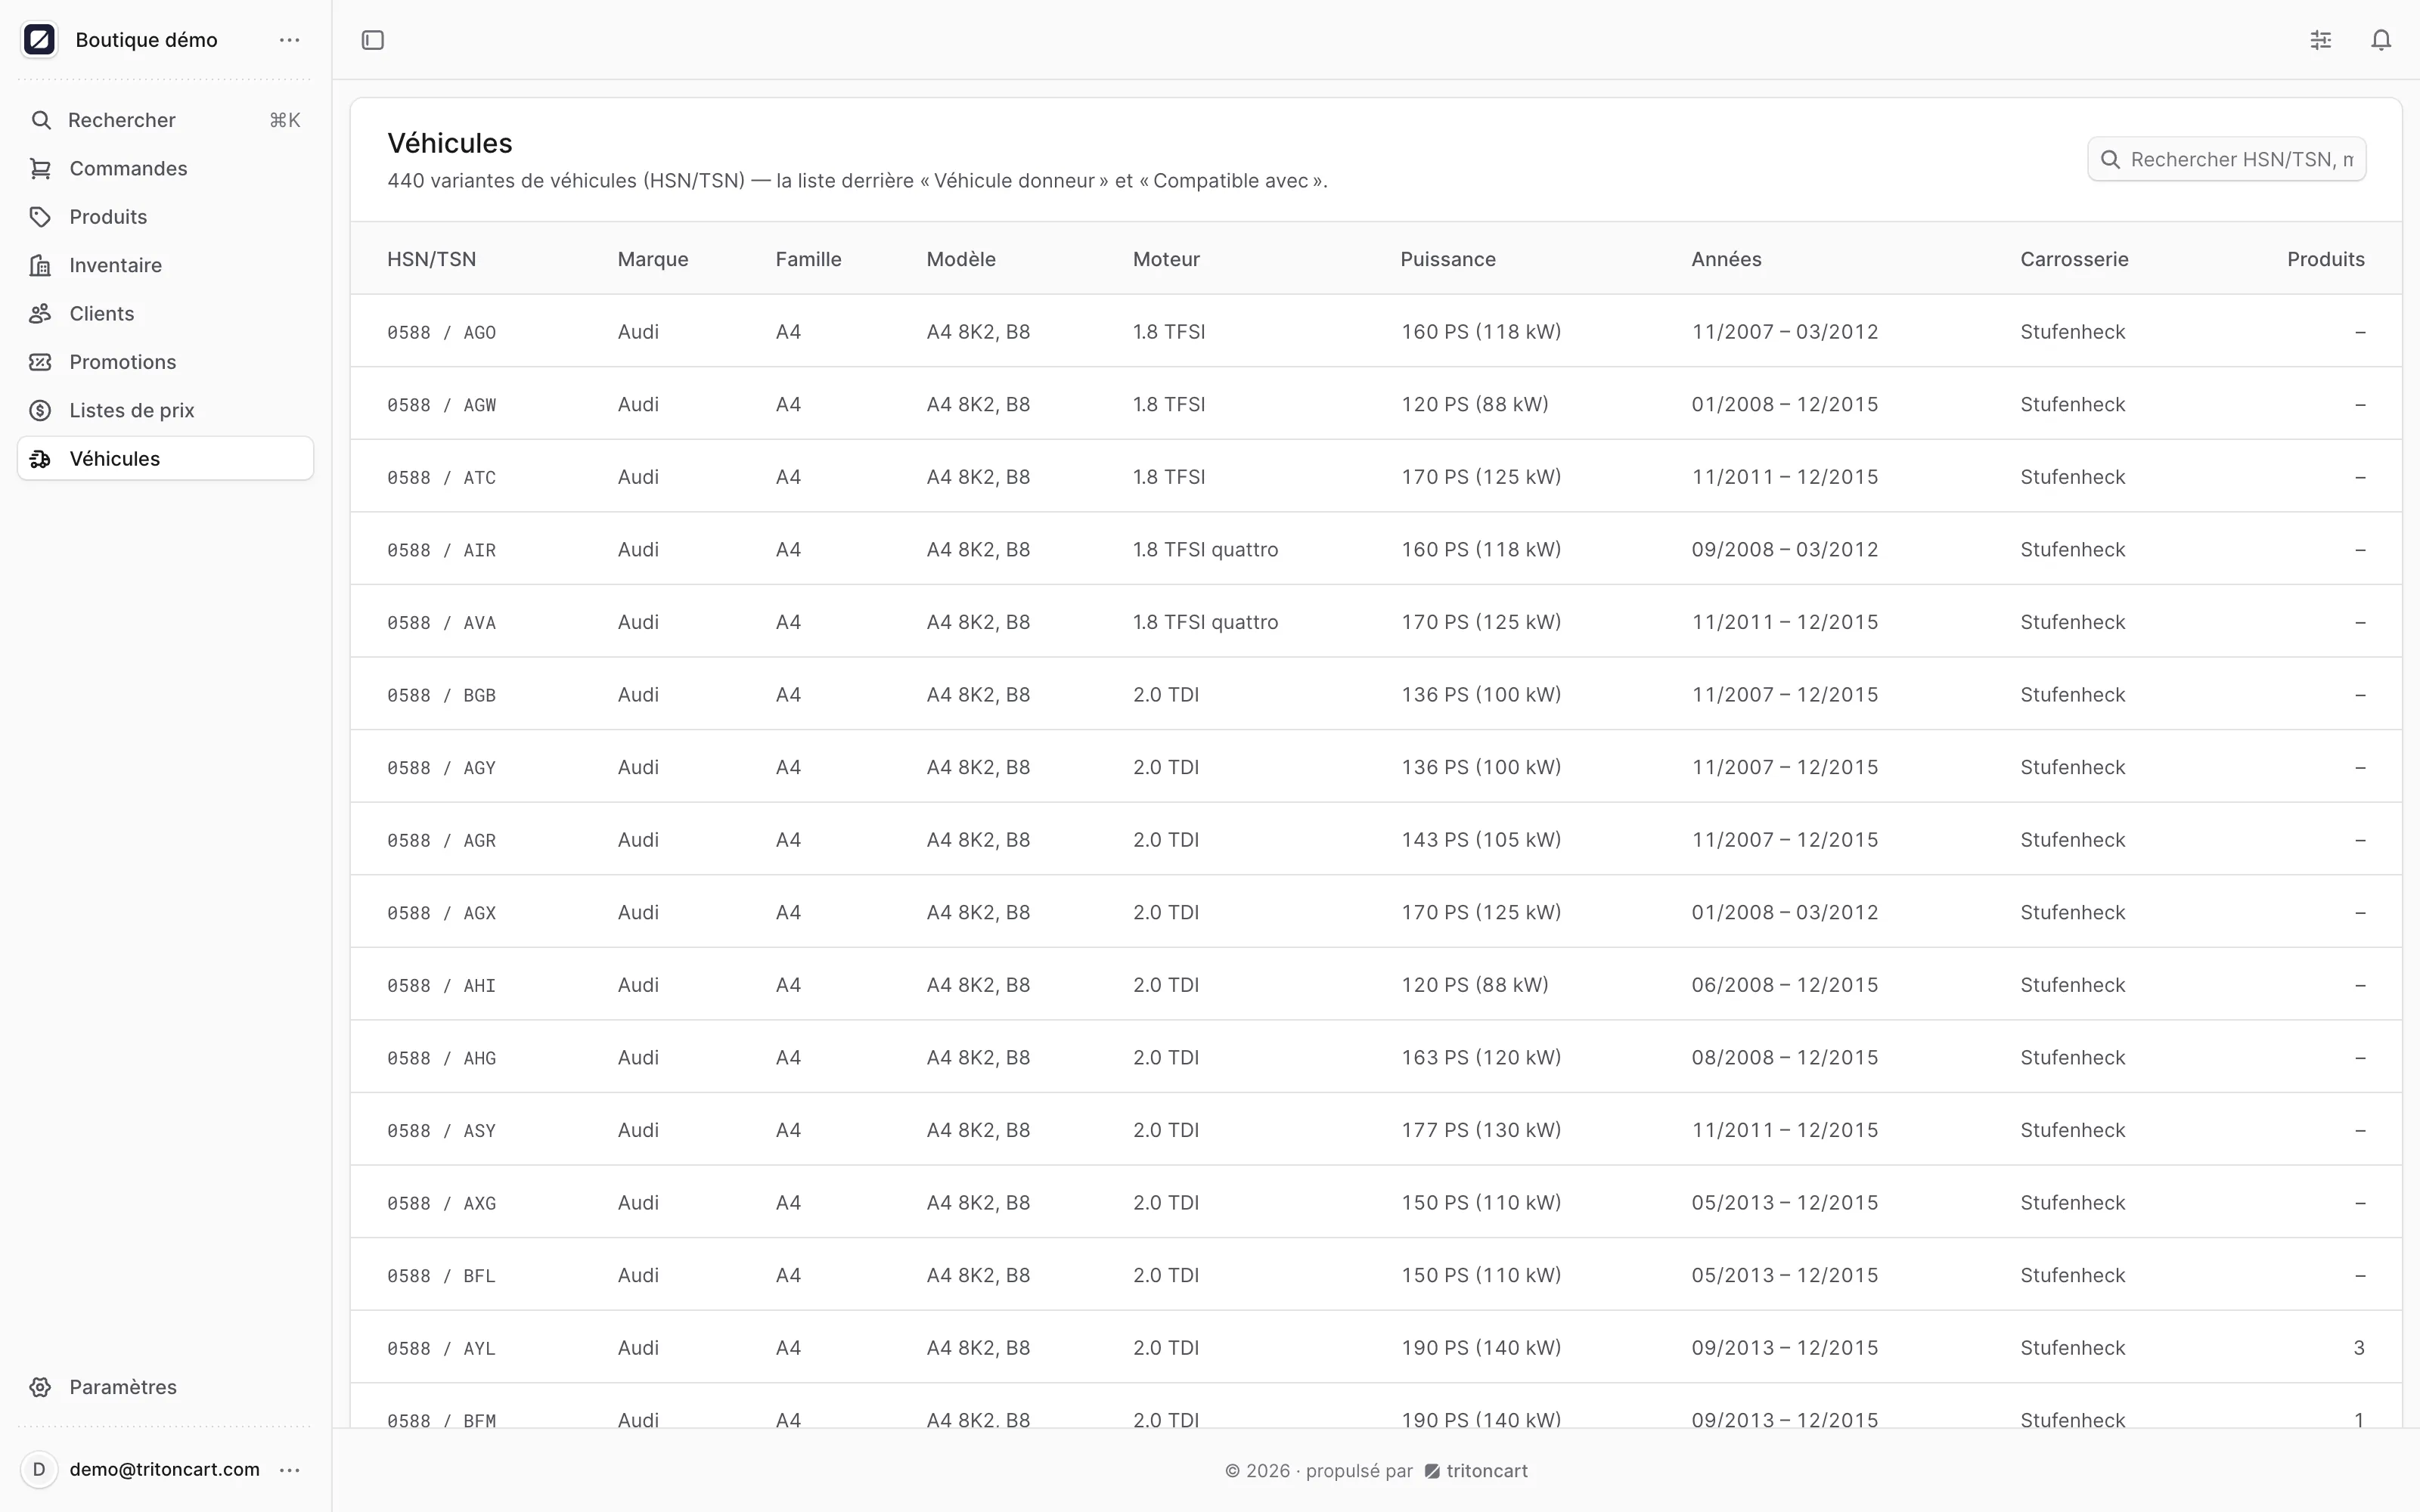
Task: Click products count 3 in AYL row
Action: pos(2359,1348)
